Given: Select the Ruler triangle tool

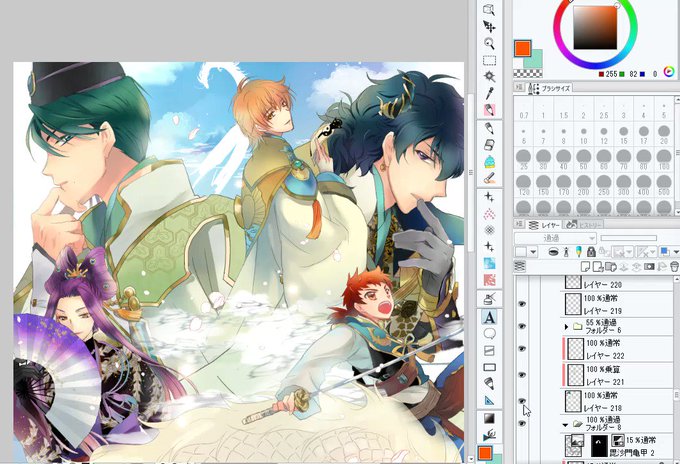Looking at the screenshot, I should click(489, 400).
